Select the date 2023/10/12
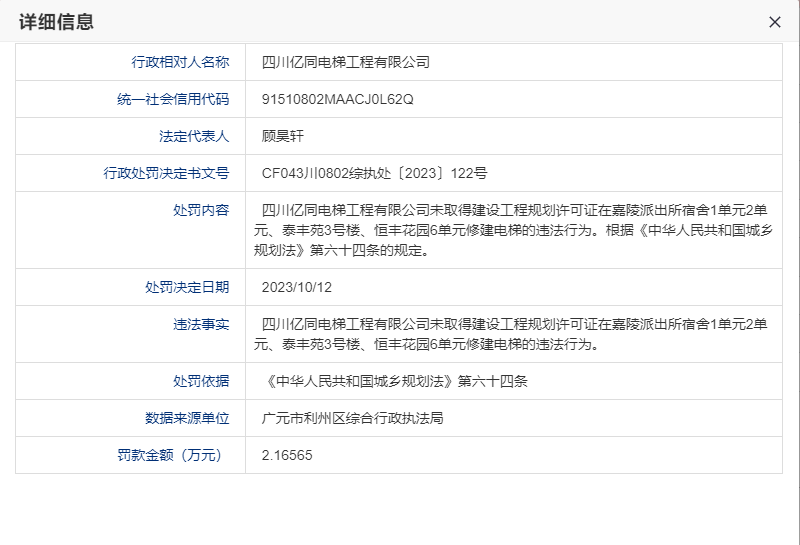This screenshot has width=800, height=545. pyautogui.click(x=296, y=287)
